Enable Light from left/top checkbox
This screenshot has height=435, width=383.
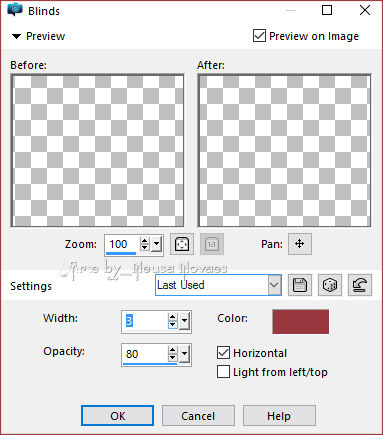pyautogui.click(x=223, y=371)
